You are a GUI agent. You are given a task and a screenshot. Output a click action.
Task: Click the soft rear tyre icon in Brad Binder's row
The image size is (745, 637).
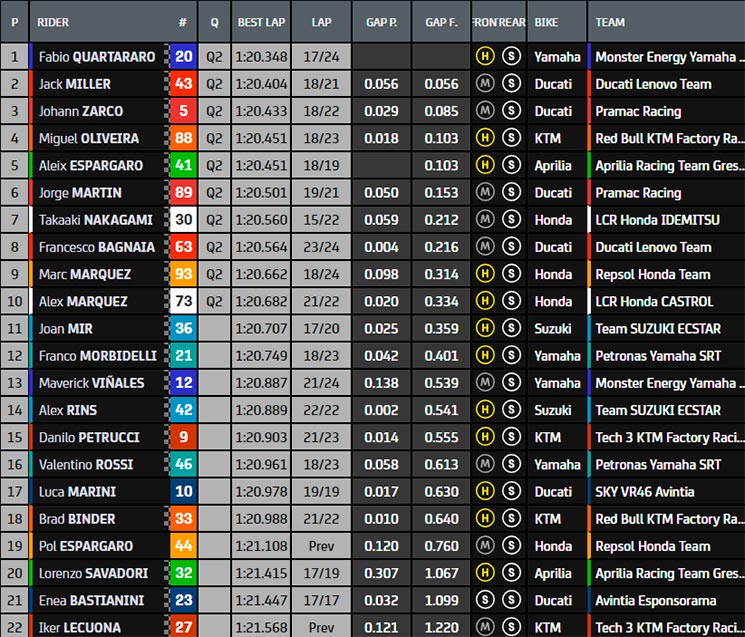(x=511, y=518)
